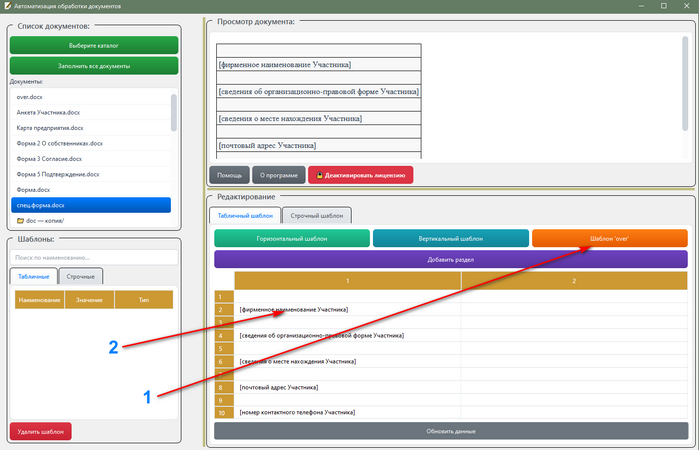Click '[сведения о месте нахождения Участника]' editing cell
This screenshot has height=450, width=699.
(348, 361)
